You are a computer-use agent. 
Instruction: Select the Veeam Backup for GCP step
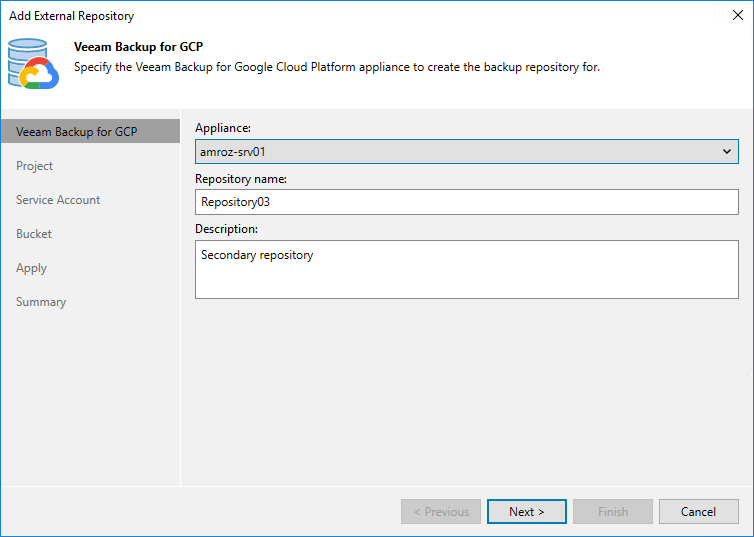pyautogui.click(x=77, y=132)
